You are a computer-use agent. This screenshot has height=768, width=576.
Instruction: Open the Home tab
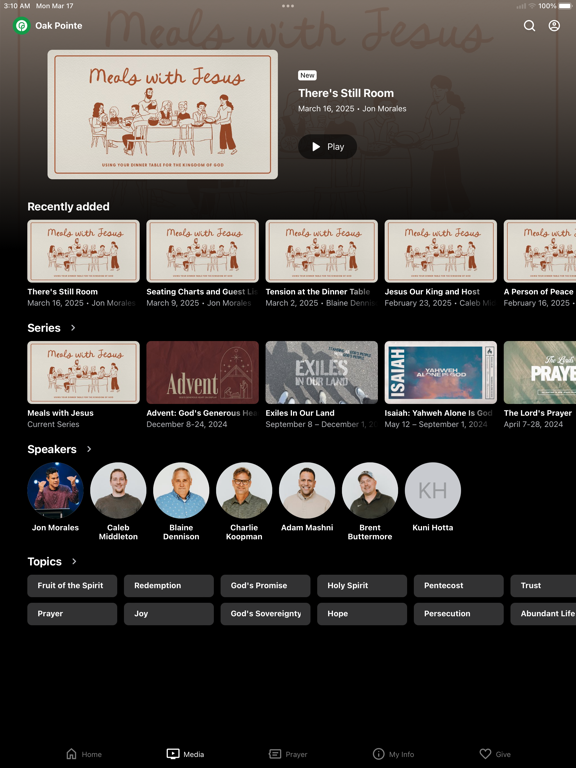(84, 754)
